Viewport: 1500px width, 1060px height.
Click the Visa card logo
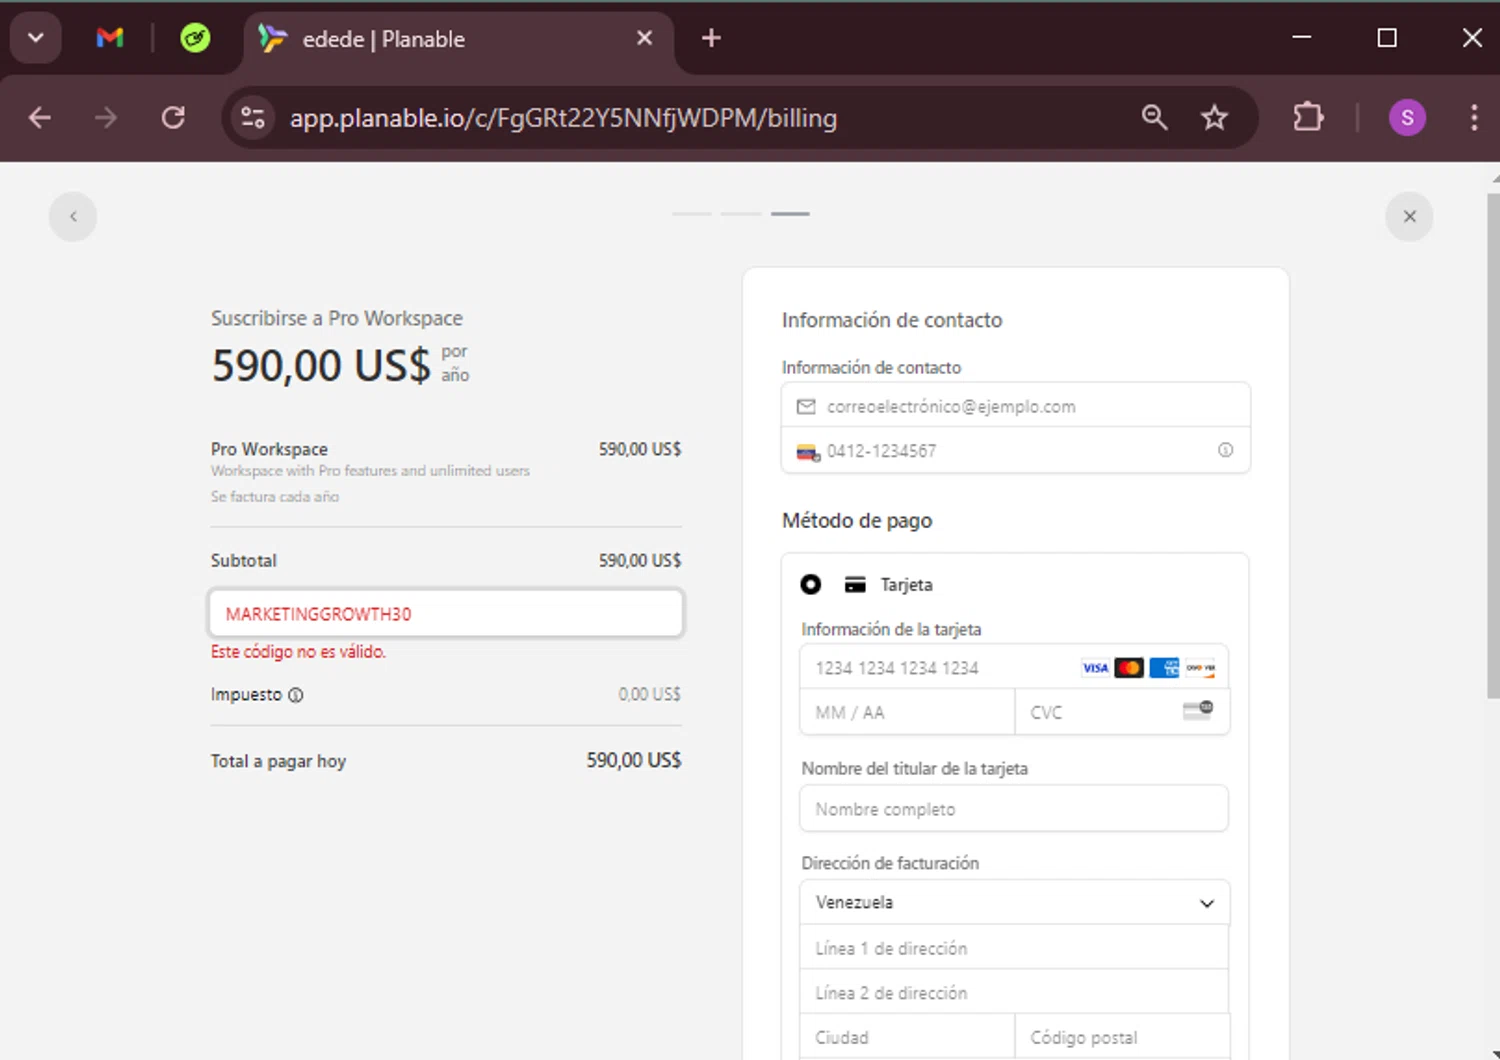coord(1096,668)
